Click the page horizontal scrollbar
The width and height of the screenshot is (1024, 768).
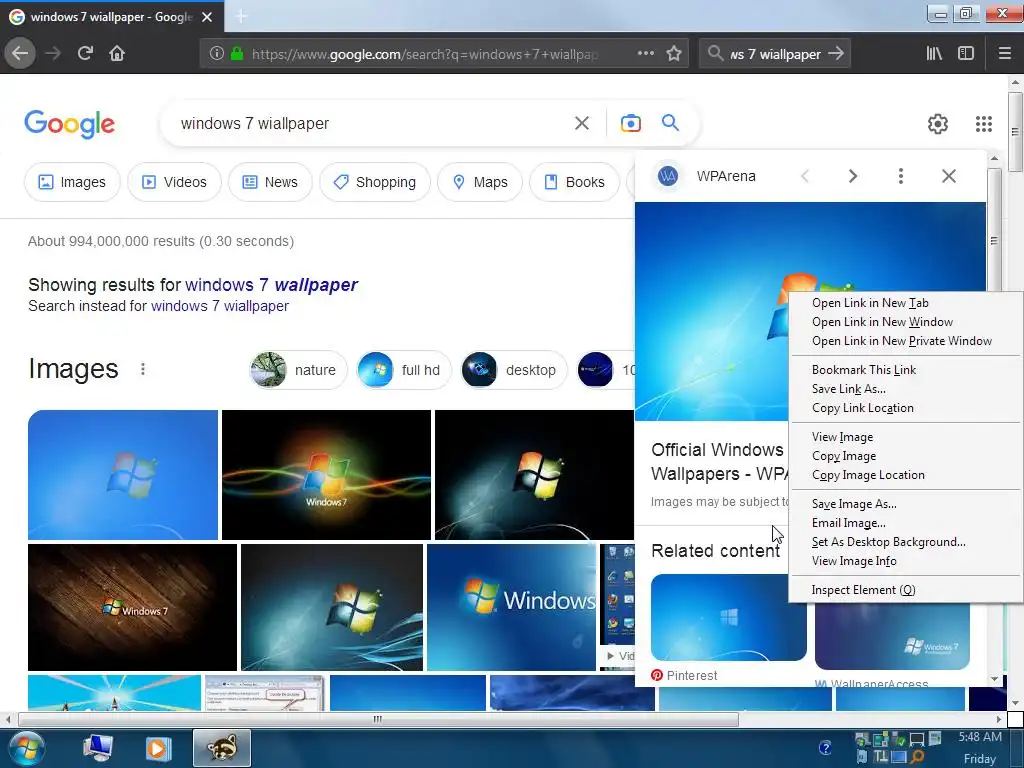(x=378, y=719)
